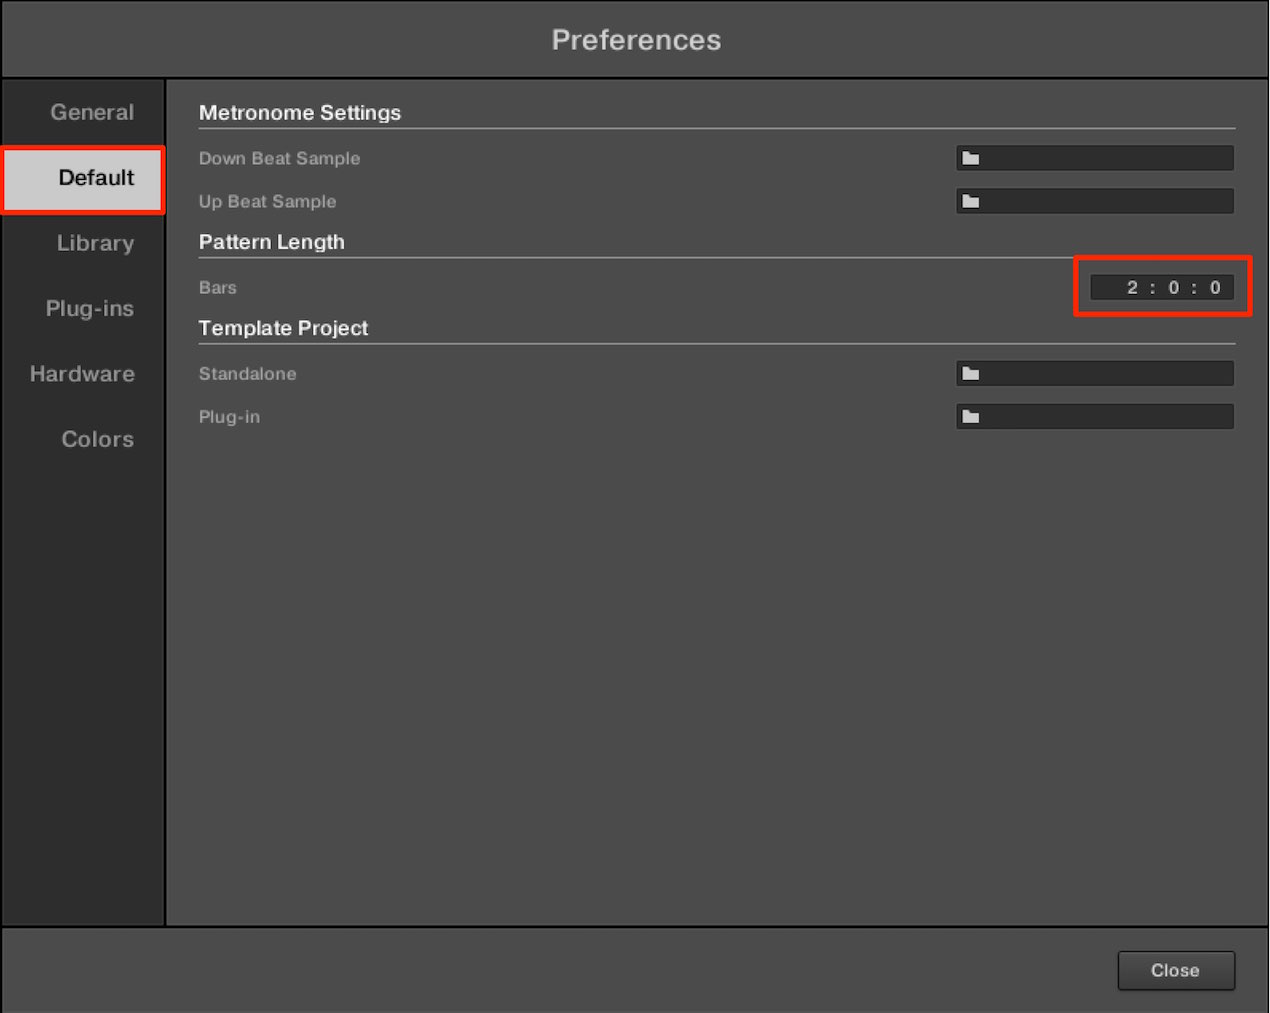Browse folder icon for Plug-in template
This screenshot has height=1013, width=1270.
[970, 416]
